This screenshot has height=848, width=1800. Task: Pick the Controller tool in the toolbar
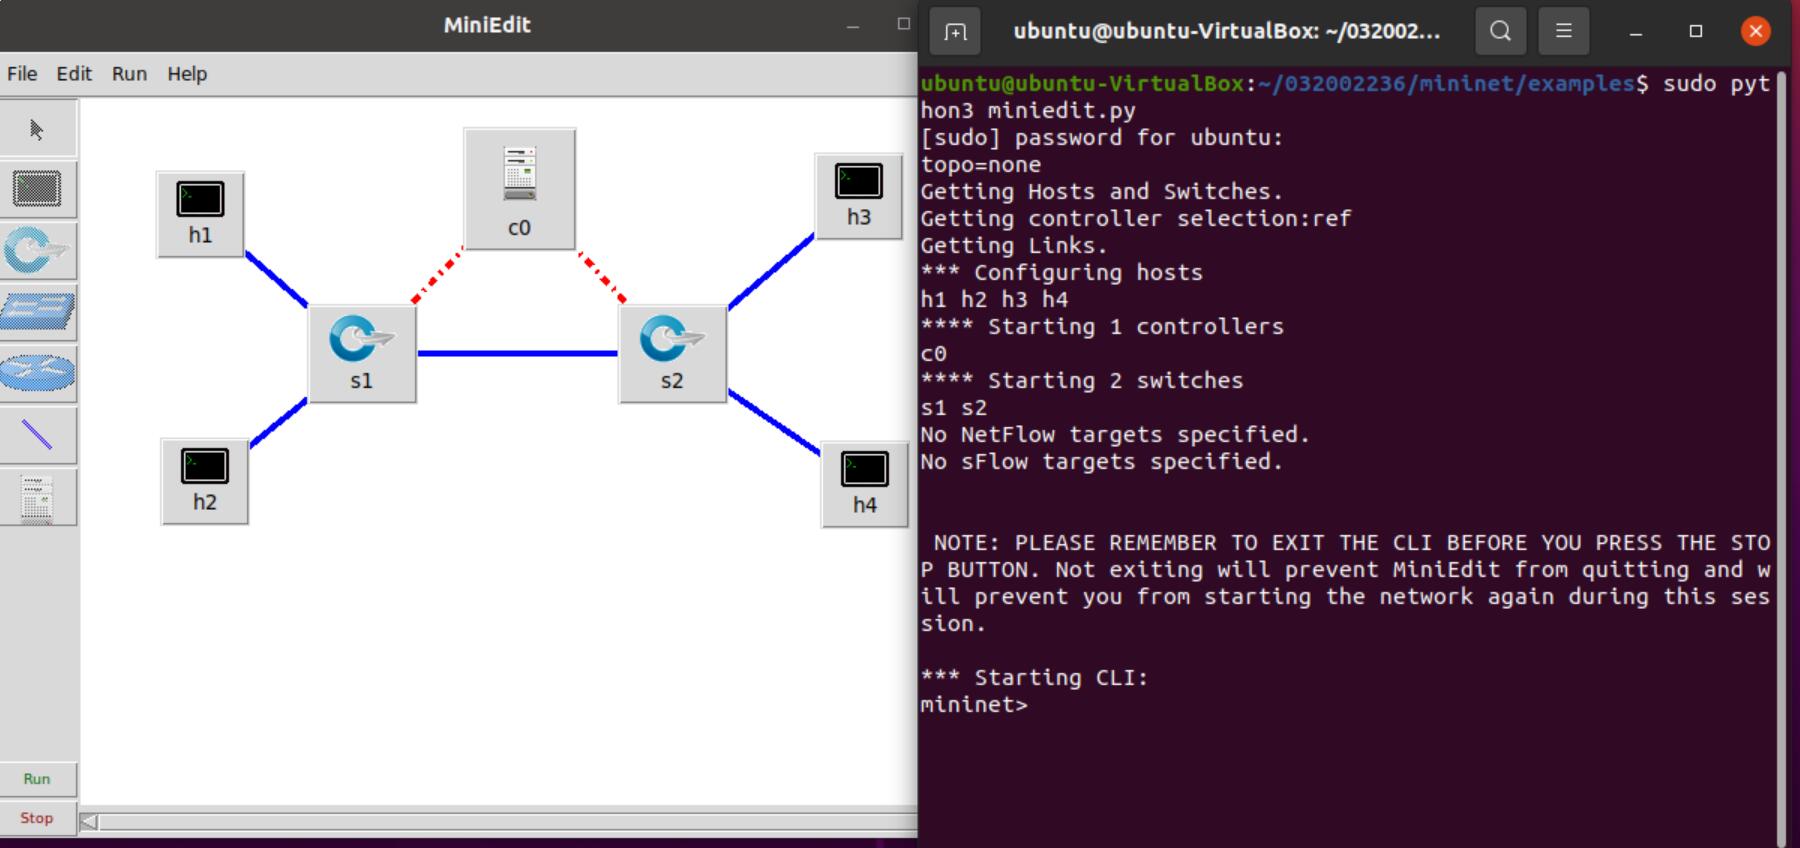[x=38, y=497]
